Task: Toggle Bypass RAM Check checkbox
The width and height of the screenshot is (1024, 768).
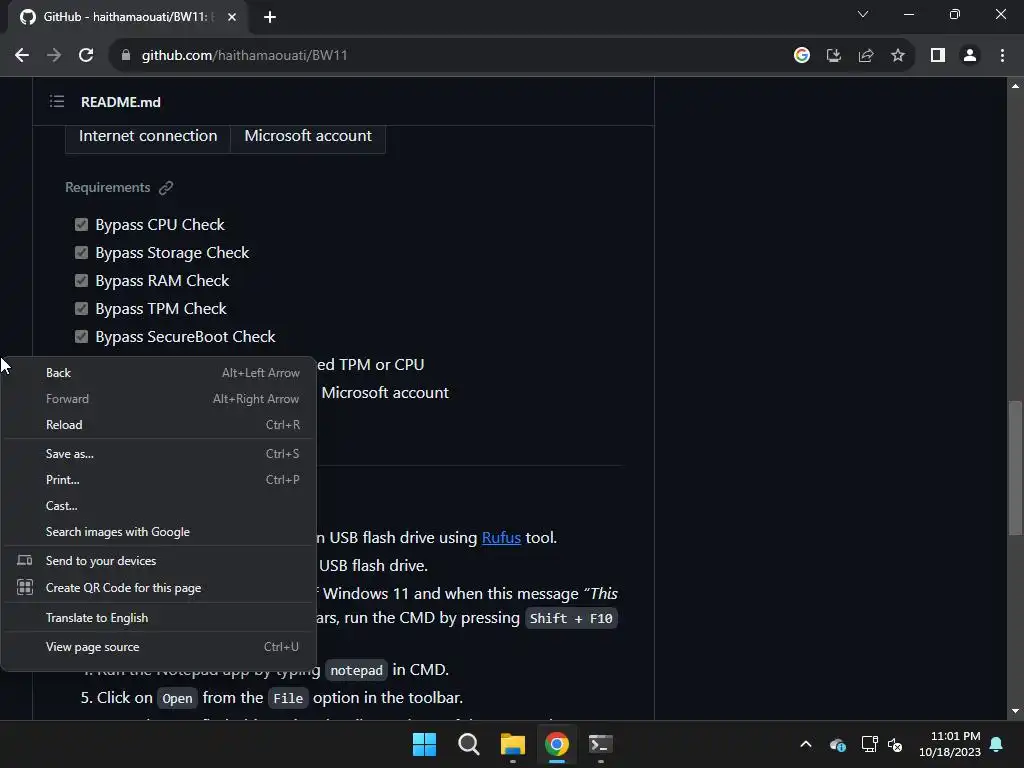Action: pyautogui.click(x=81, y=281)
